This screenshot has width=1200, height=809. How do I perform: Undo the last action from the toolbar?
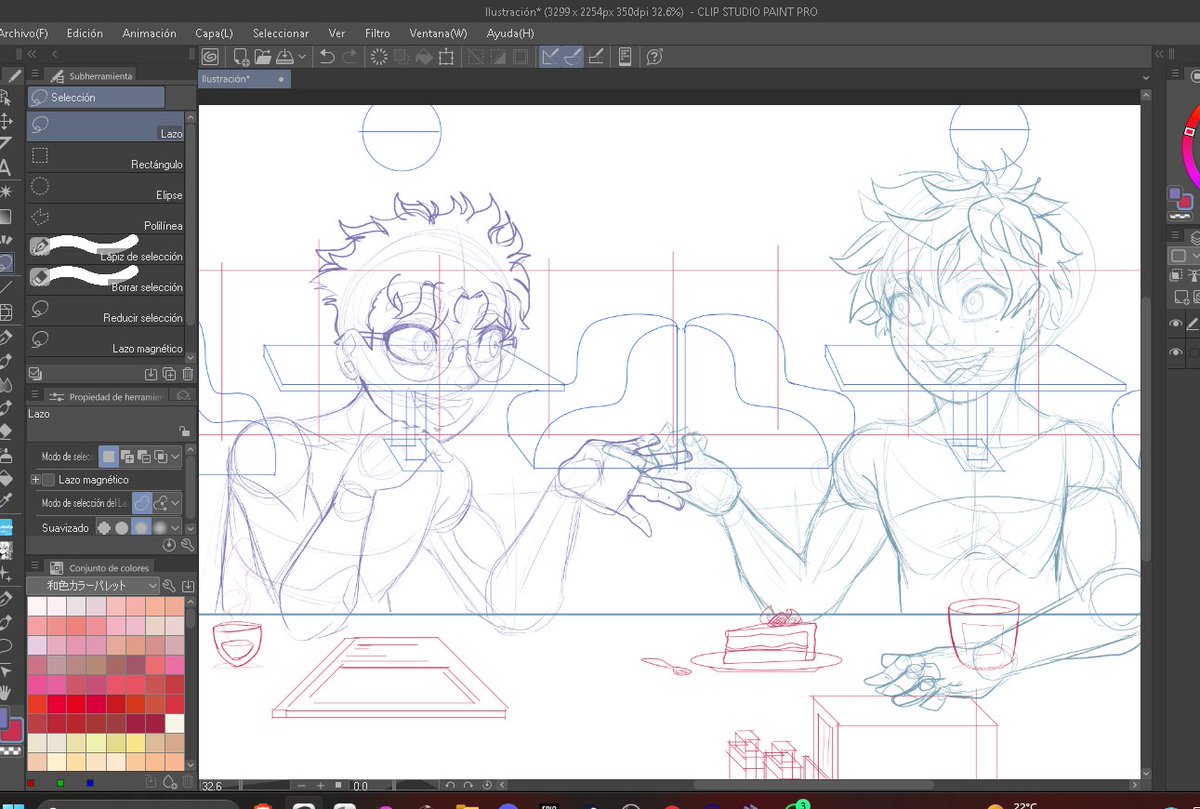point(328,57)
